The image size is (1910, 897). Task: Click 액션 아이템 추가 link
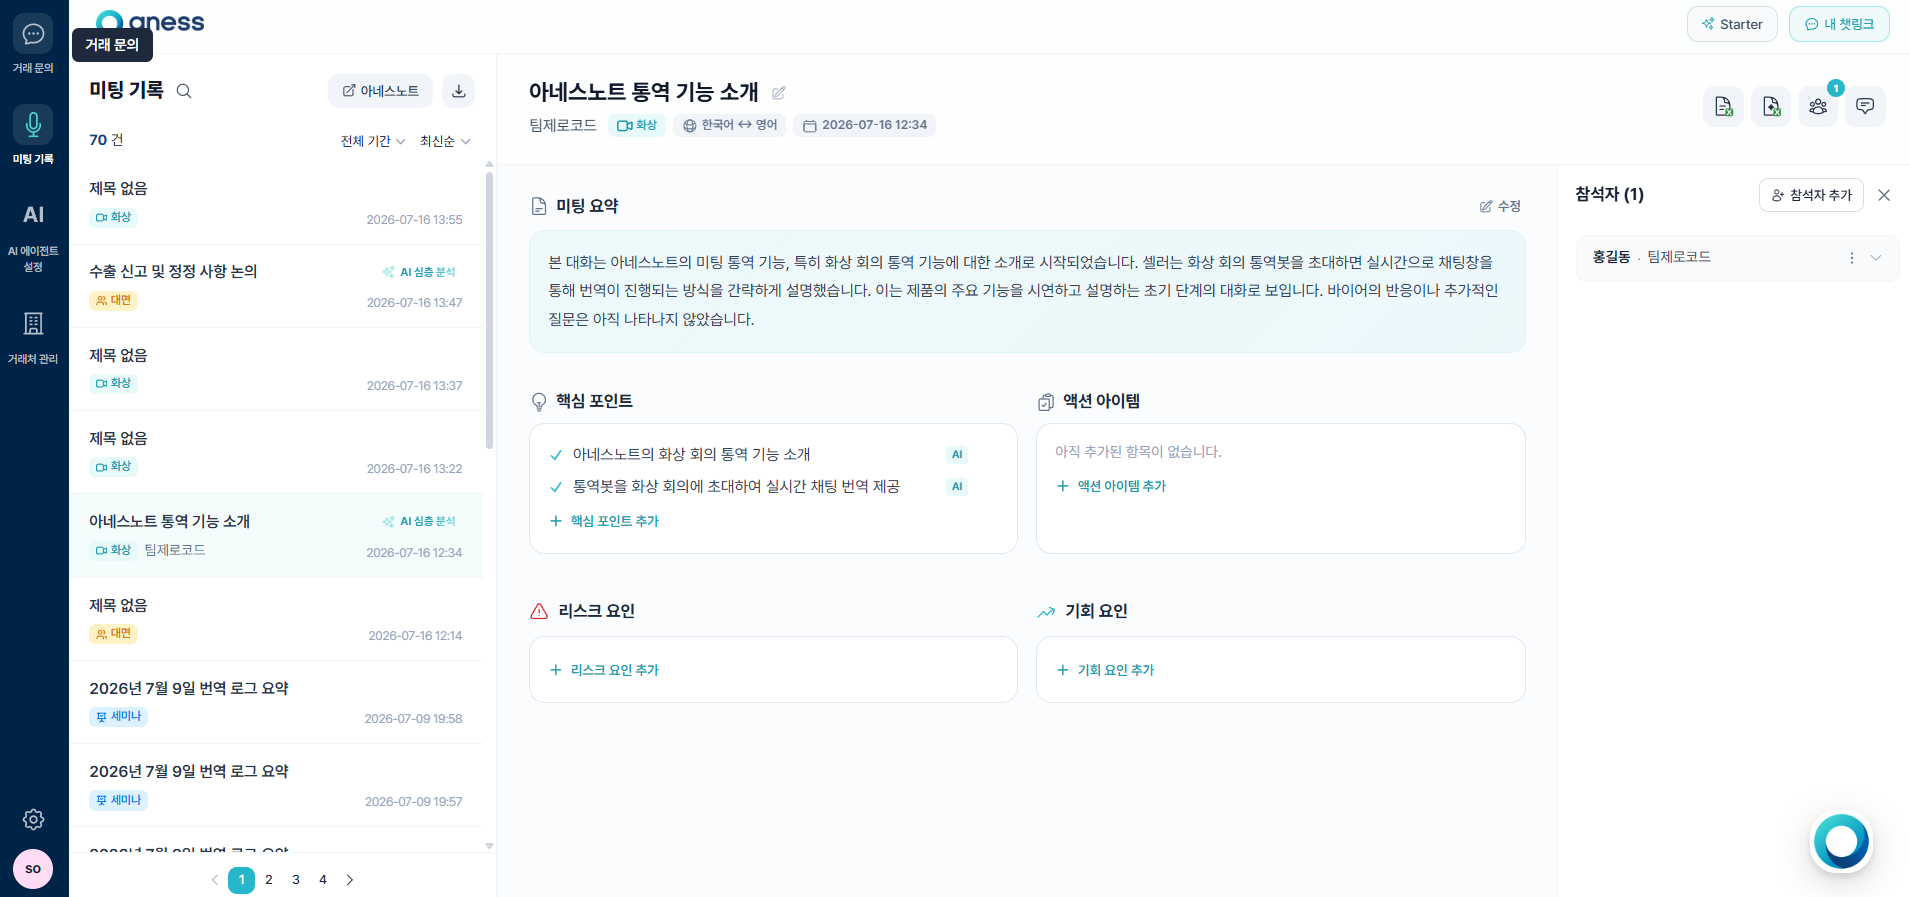click(x=1111, y=486)
